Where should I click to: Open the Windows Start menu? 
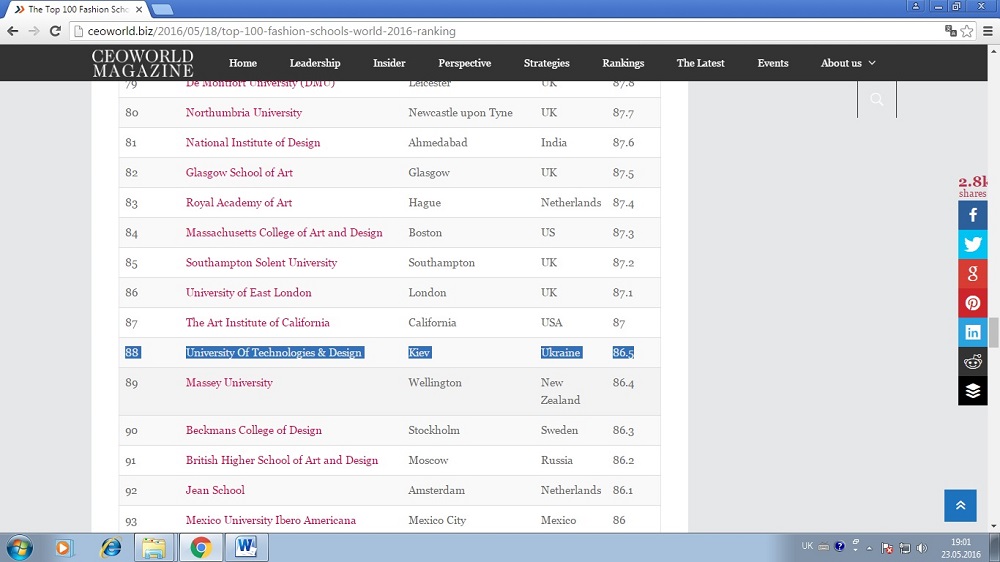point(19,548)
